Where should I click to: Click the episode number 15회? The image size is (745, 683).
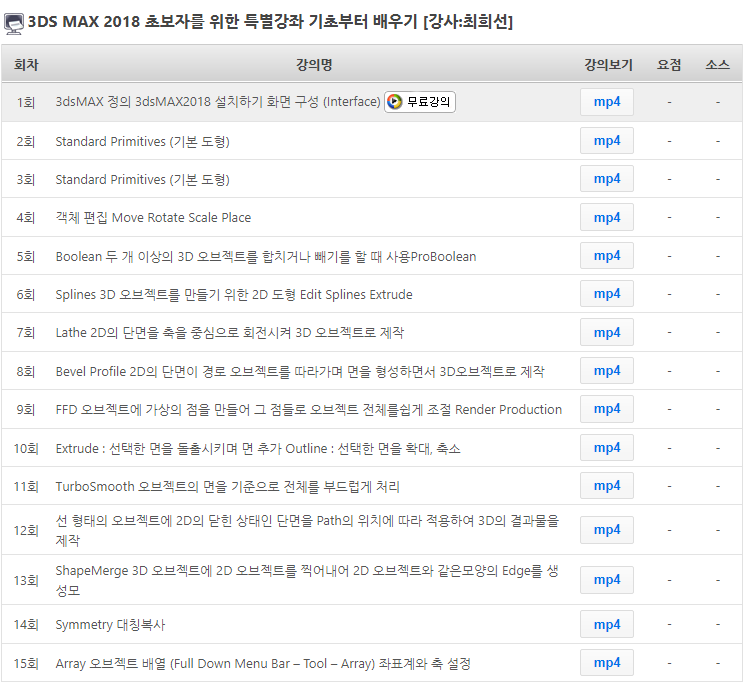coord(26,664)
